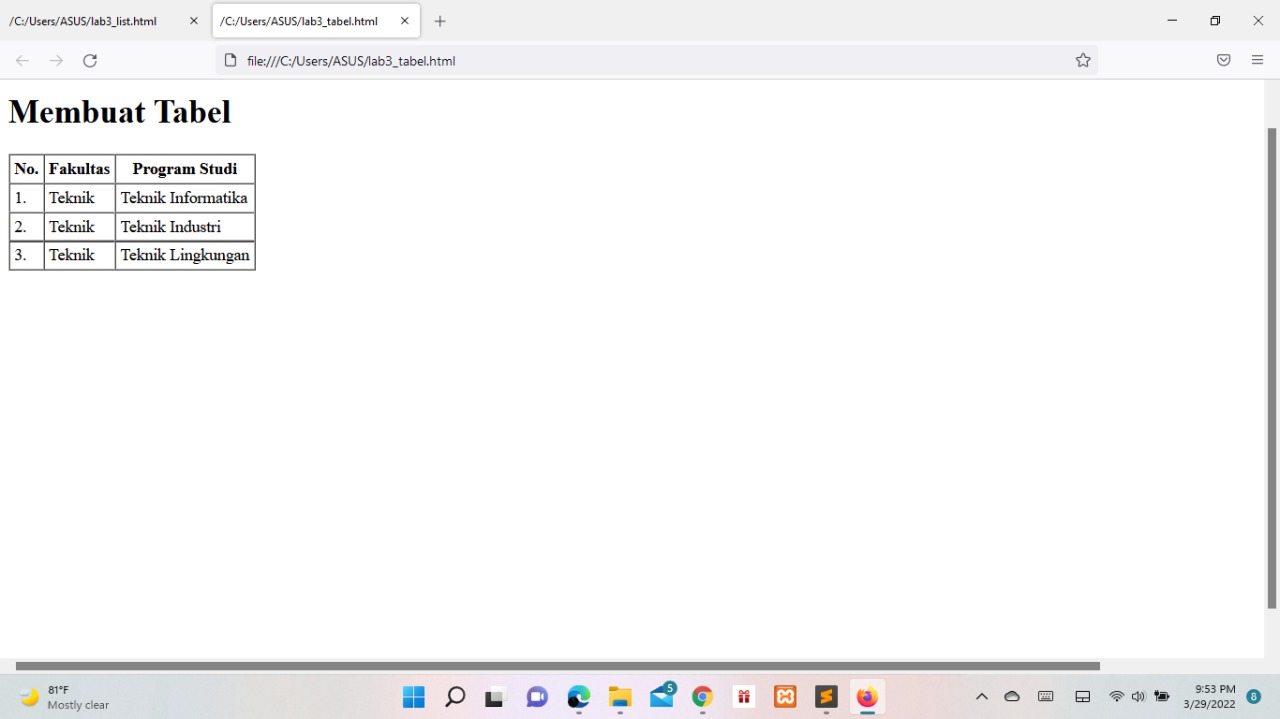Launch Google Chrome from the taskbar
Image resolution: width=1280 pixels, height=719 pixels.
702,697
